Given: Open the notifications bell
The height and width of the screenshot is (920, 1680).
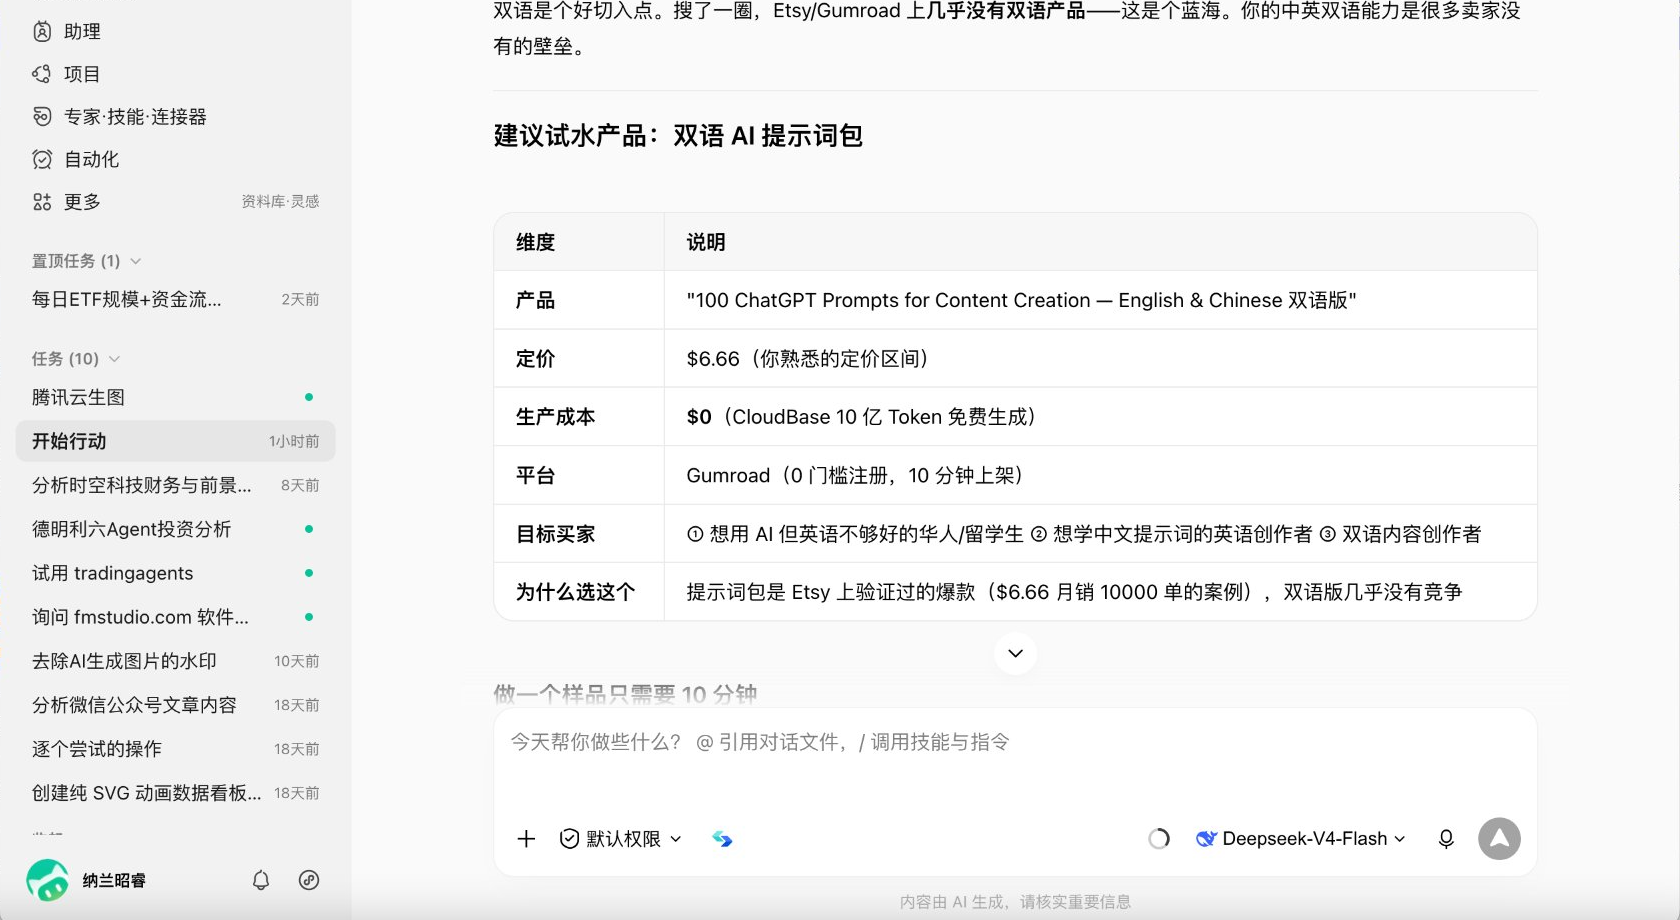Looking at the screenshot, I should coord(261,880).
